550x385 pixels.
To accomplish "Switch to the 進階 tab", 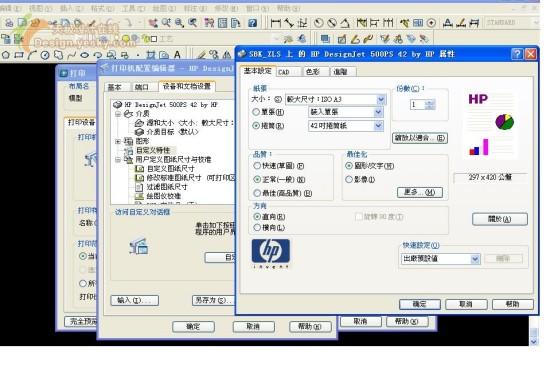I will (343, 72).
